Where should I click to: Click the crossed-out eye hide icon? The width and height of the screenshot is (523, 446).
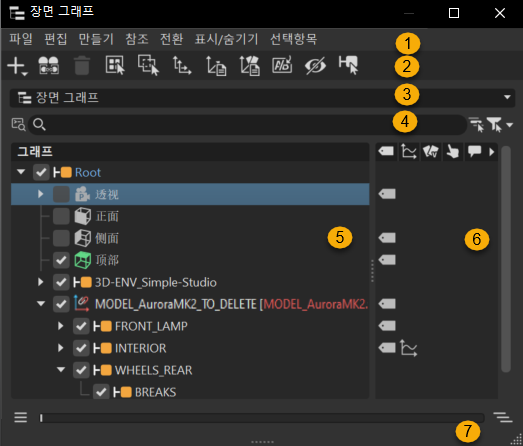[315, 65]
